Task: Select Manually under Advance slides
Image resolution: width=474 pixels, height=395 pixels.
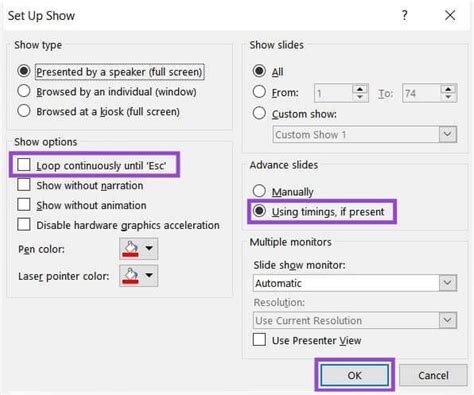Action: click(259, 191)
